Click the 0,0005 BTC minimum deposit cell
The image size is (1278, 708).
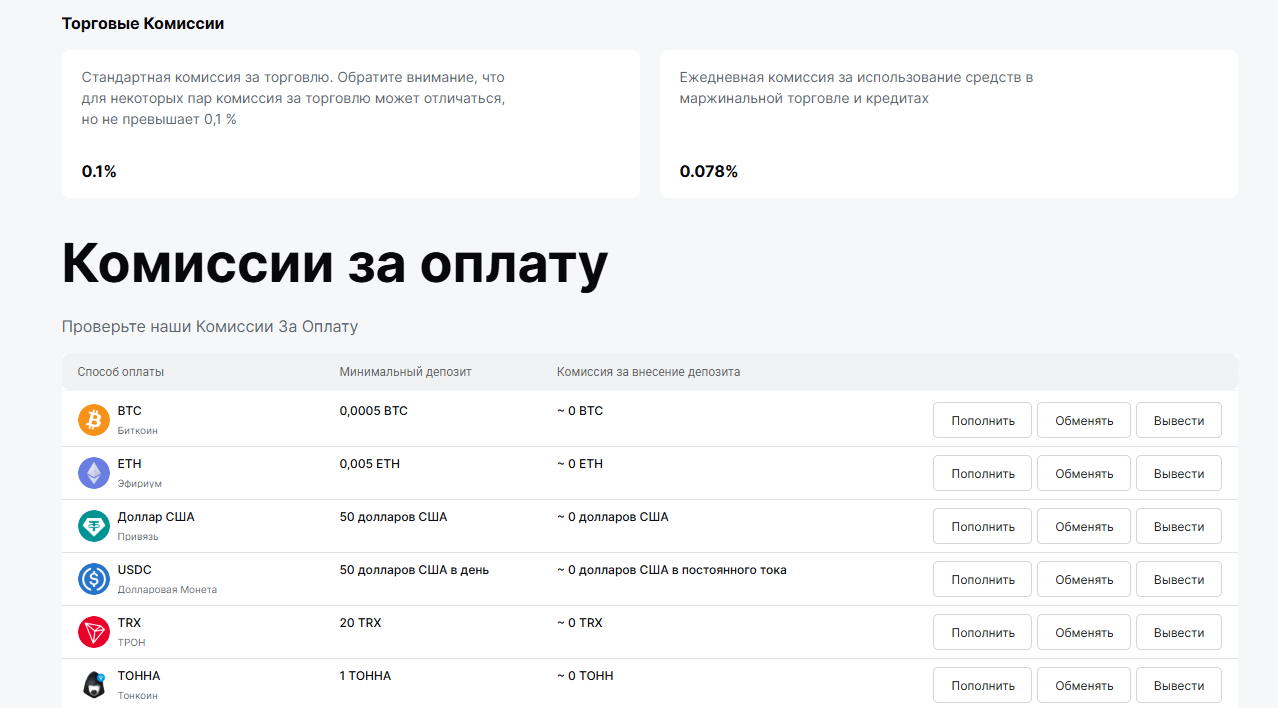pyautogui.click(x=374, y=411)
